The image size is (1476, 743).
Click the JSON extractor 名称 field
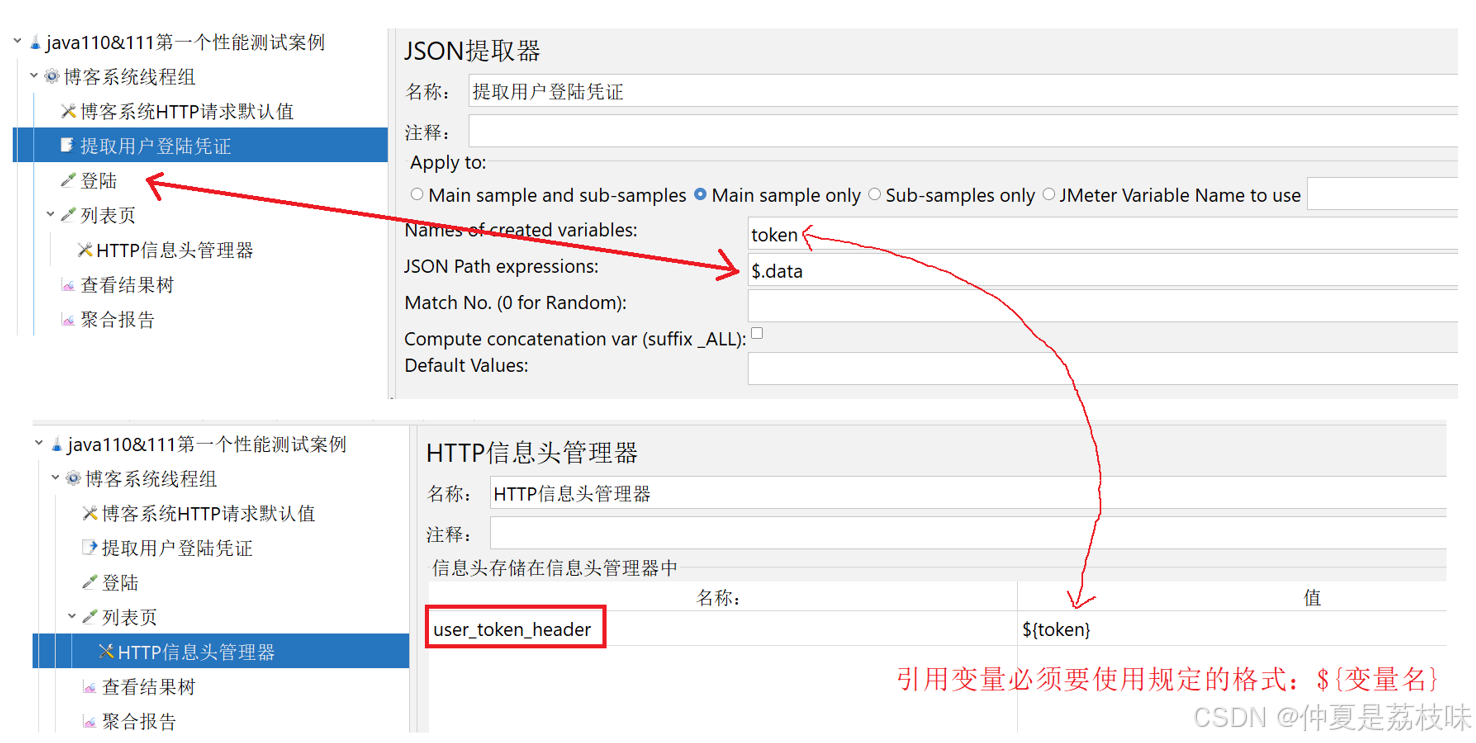963,92
